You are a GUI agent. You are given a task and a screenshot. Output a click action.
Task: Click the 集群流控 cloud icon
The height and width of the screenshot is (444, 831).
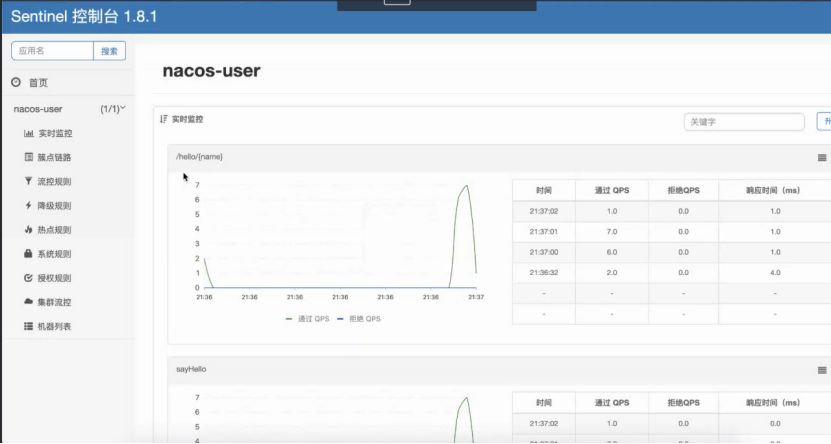coord(29,302)
